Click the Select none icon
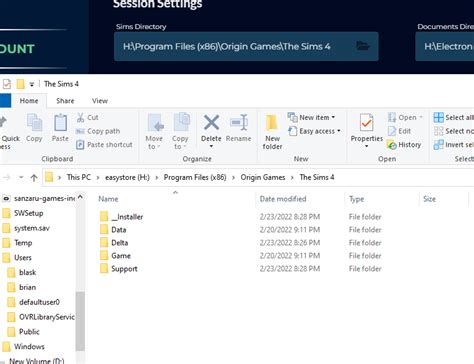This screenshot has height=364, width=474. pos(438,131)
